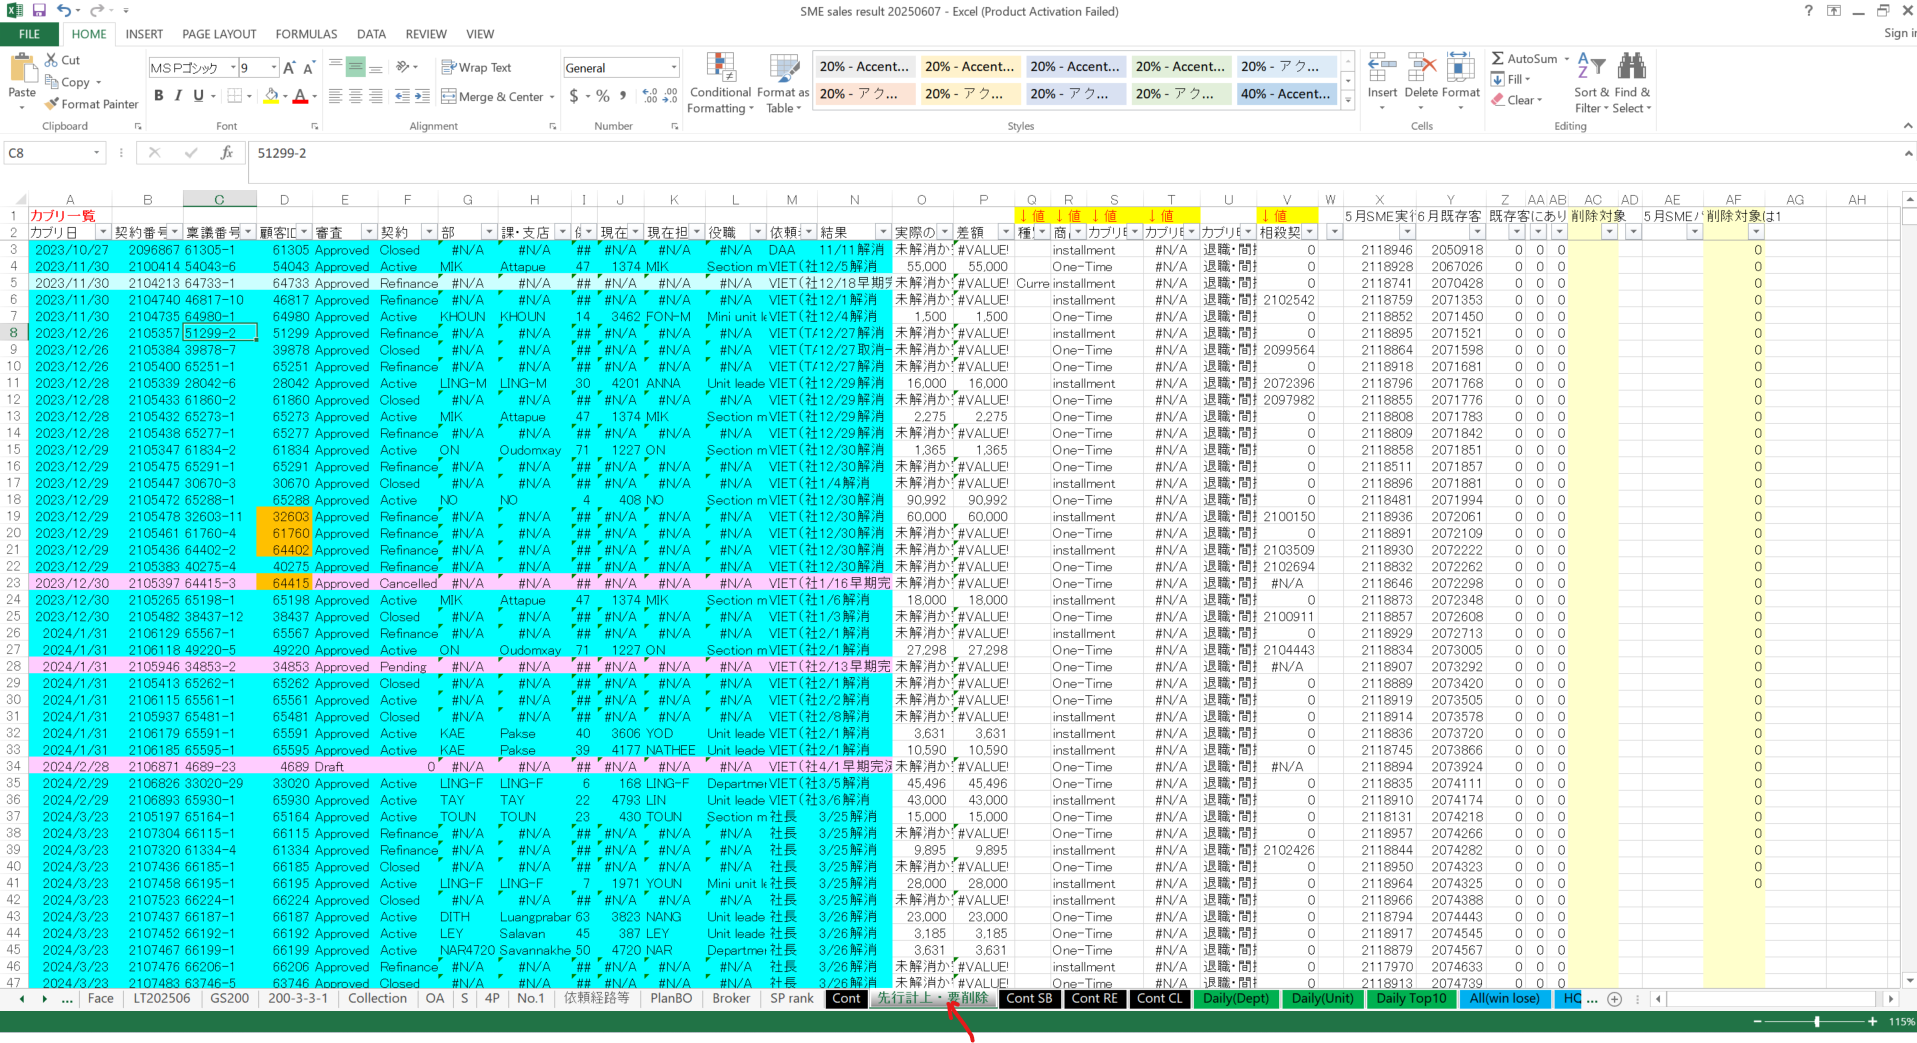Toggle Underline formatting
This screenshot has height=1043, width=1917.
coord(198,96)
